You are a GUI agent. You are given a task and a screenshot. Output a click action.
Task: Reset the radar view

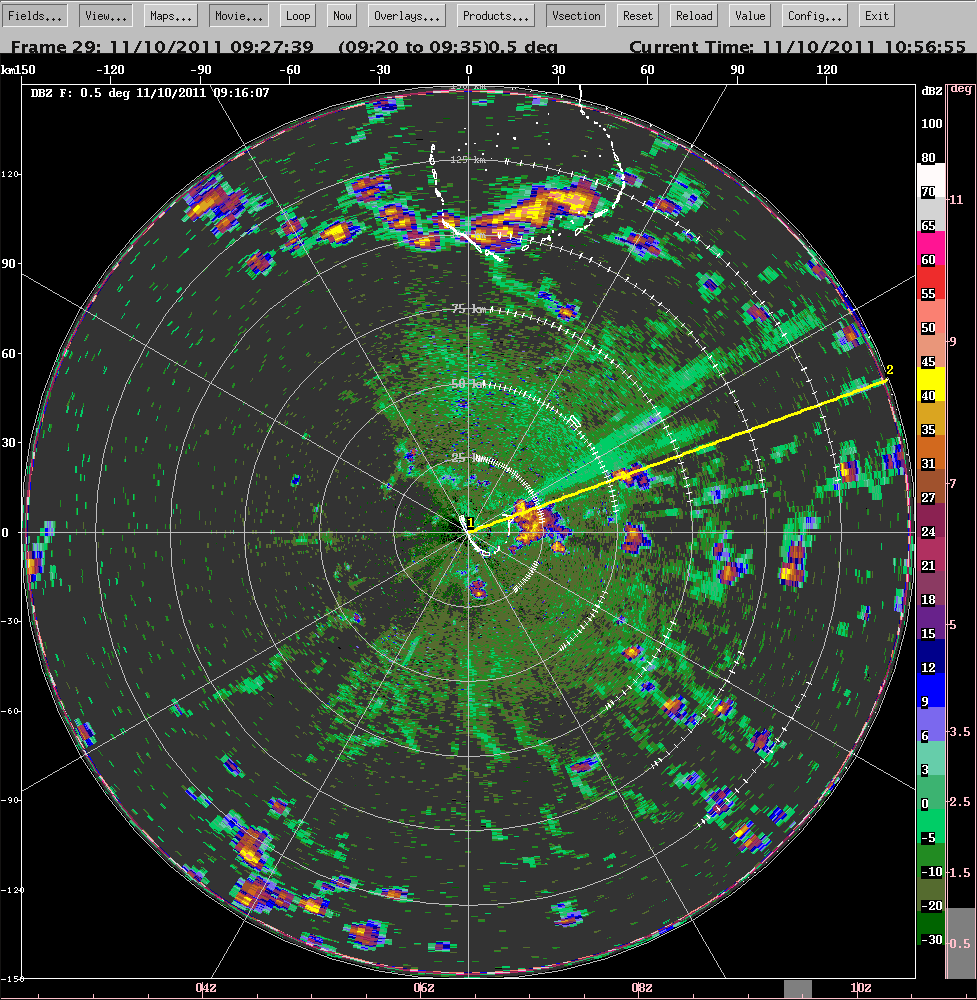click(x=637, y=16)
